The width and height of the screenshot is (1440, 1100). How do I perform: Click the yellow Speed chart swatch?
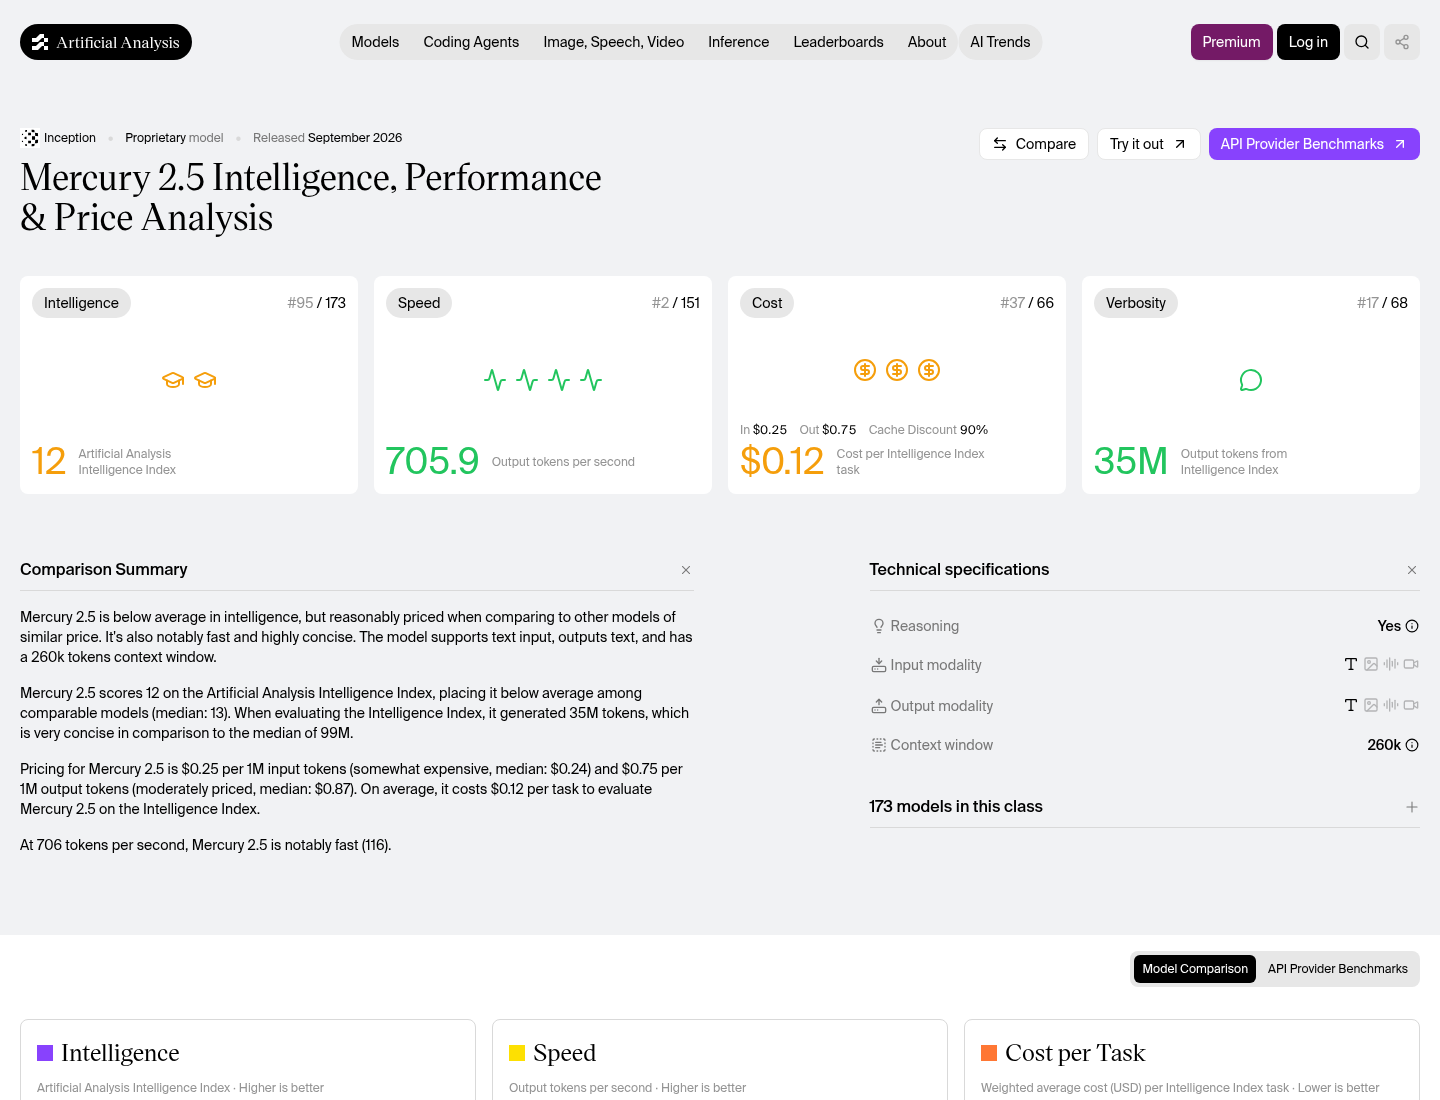point(517,1053)
